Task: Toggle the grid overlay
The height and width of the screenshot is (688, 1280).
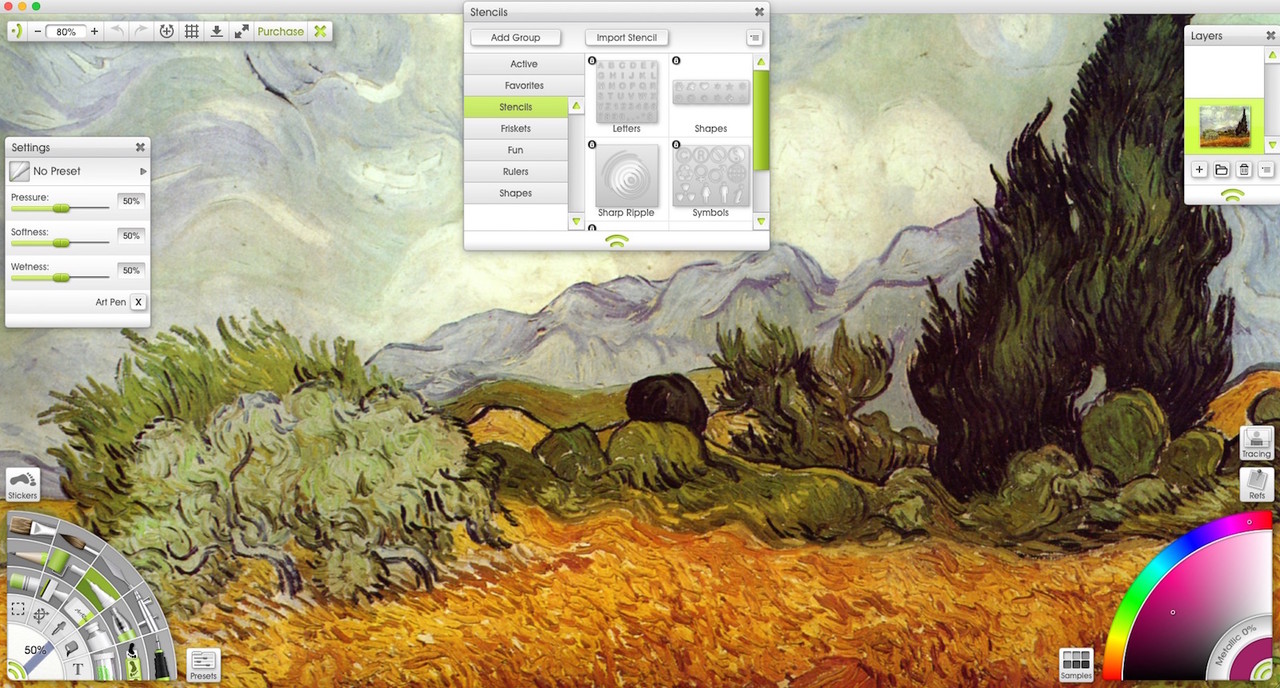Action: click(192, 31)
